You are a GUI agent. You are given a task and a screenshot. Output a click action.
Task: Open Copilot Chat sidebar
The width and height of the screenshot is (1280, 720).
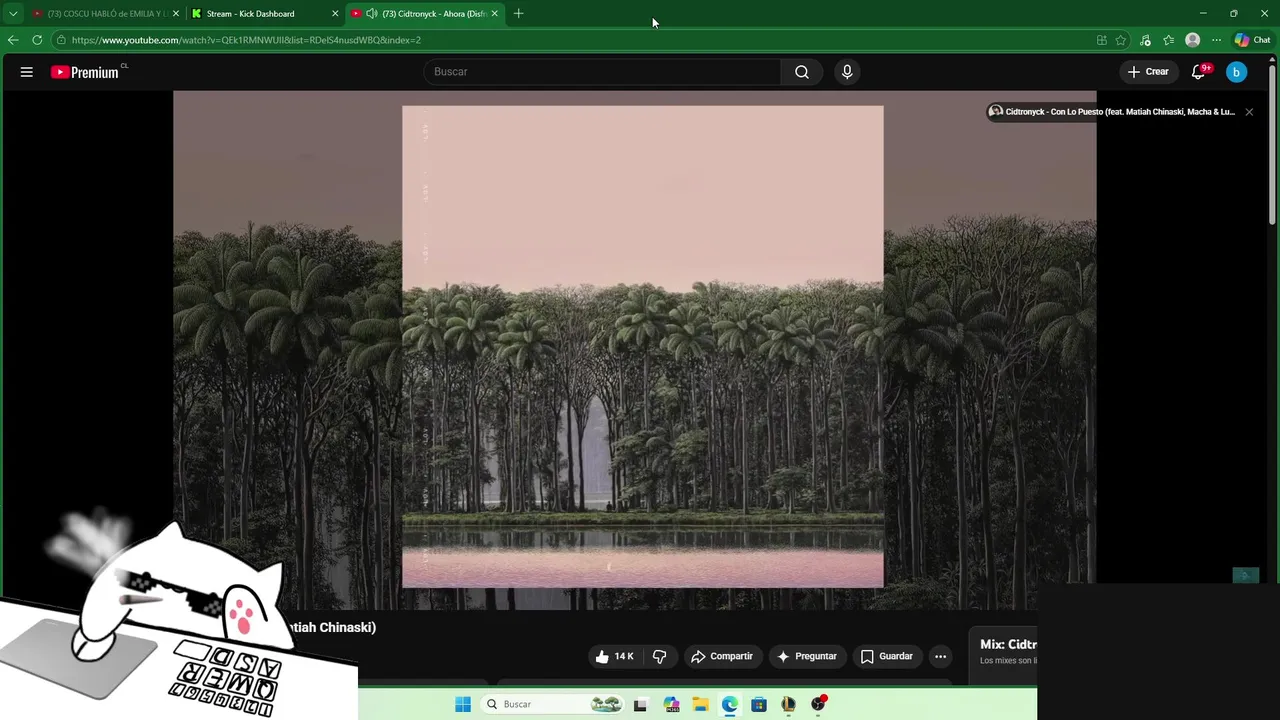(x=1252, y=40)
